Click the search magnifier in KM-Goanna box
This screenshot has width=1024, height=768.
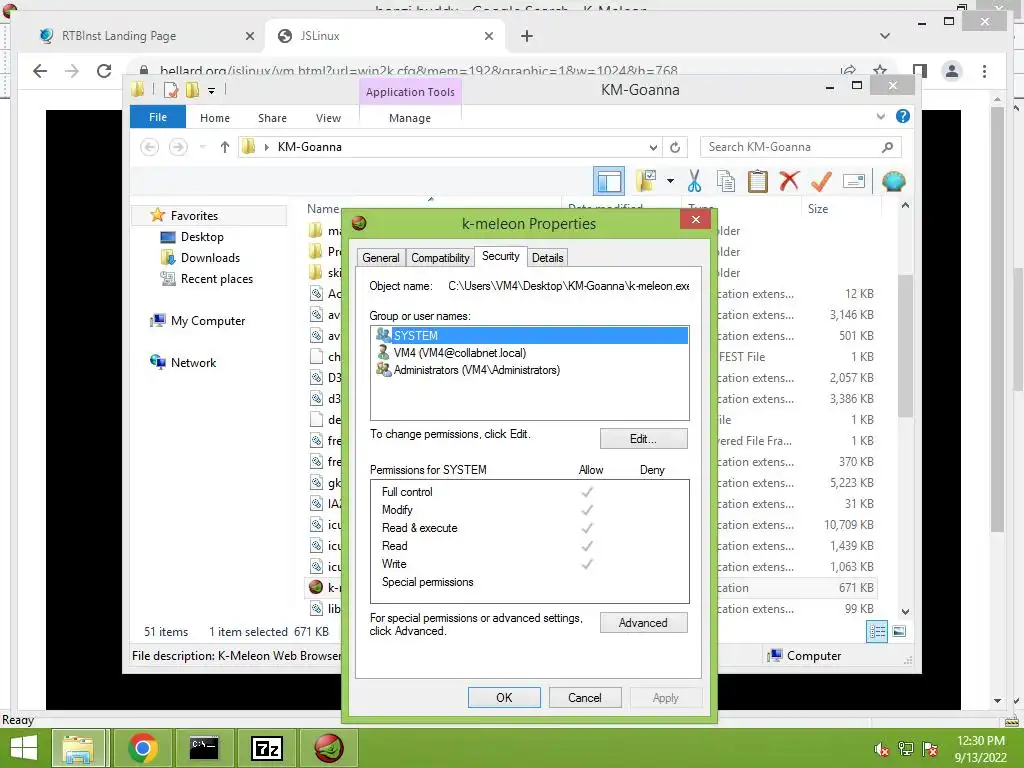(887, 147)
